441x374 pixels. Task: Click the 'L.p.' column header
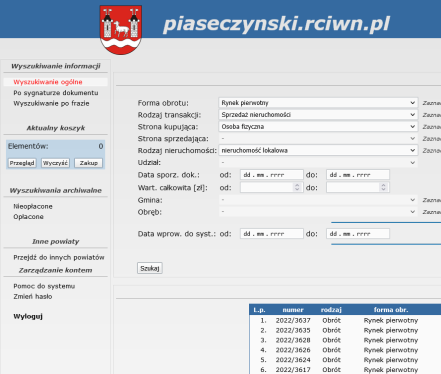[259, 310]
